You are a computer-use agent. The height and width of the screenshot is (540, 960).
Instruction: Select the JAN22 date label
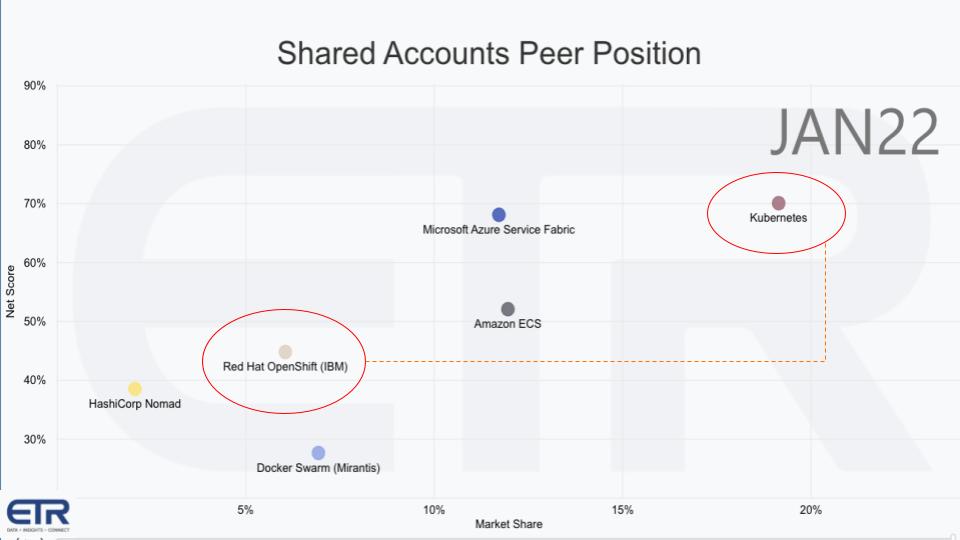pos(854,133)
